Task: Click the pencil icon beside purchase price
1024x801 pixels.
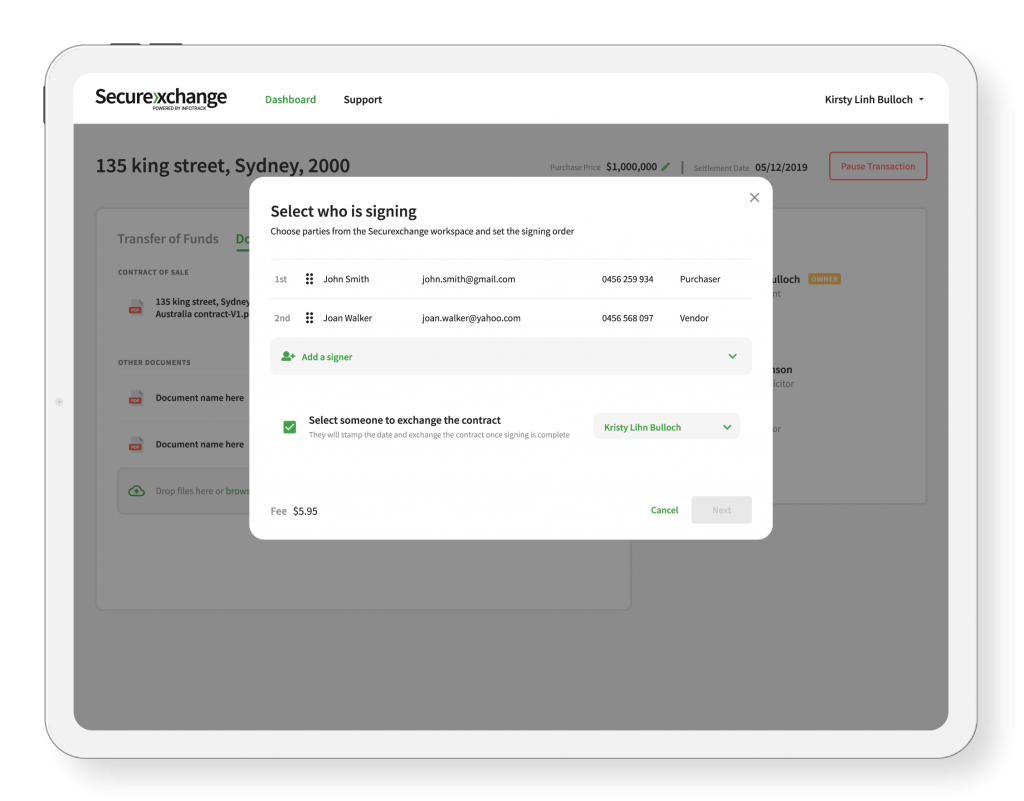Action: pyautogui.click(x=666, y=167)
